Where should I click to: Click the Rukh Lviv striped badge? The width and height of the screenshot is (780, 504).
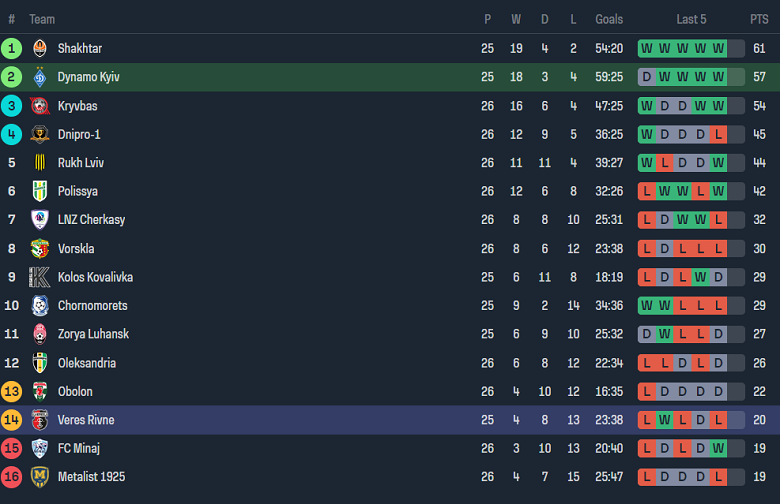coord(40,163)
